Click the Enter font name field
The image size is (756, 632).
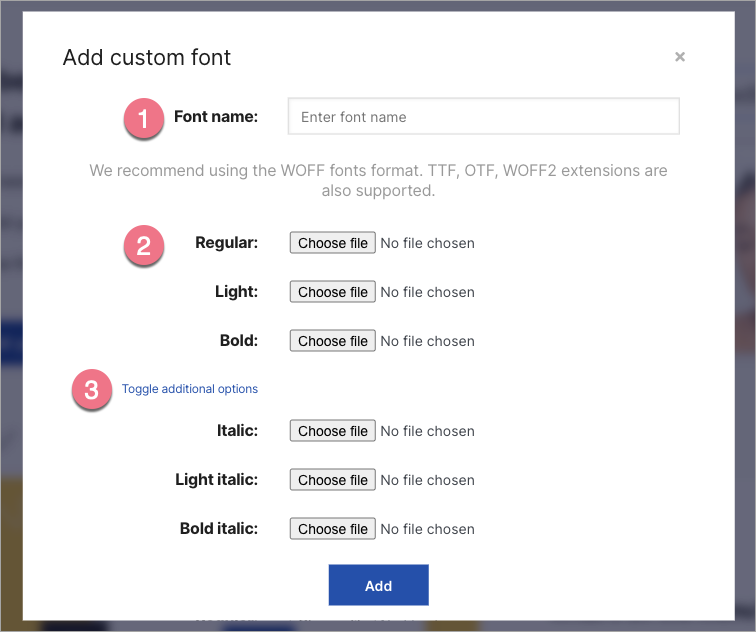tap(483, 117)
